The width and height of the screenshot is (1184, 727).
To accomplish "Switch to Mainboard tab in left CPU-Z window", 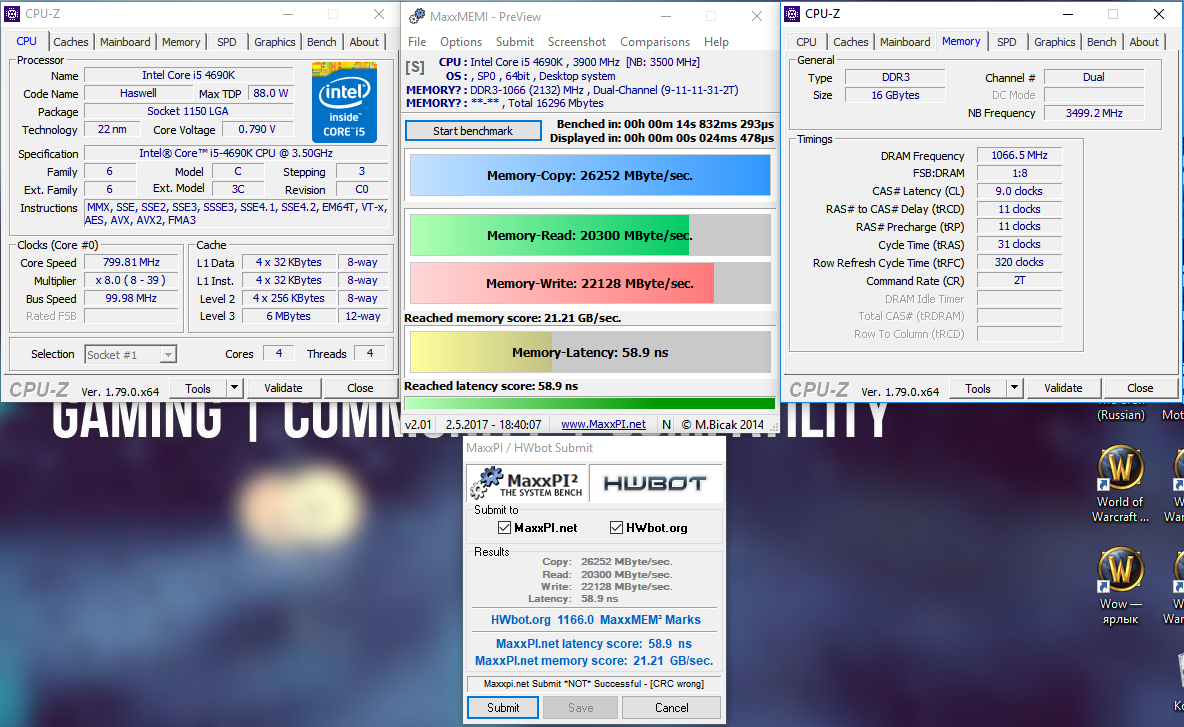I will 125,42.
